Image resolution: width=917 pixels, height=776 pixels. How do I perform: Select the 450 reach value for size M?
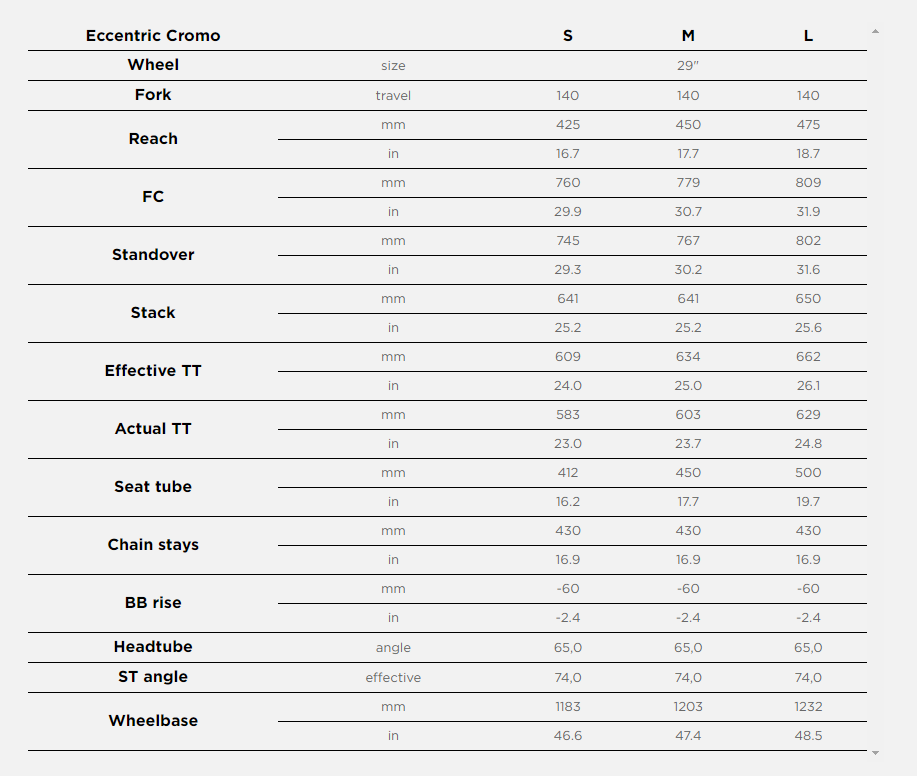pos(688,125)
